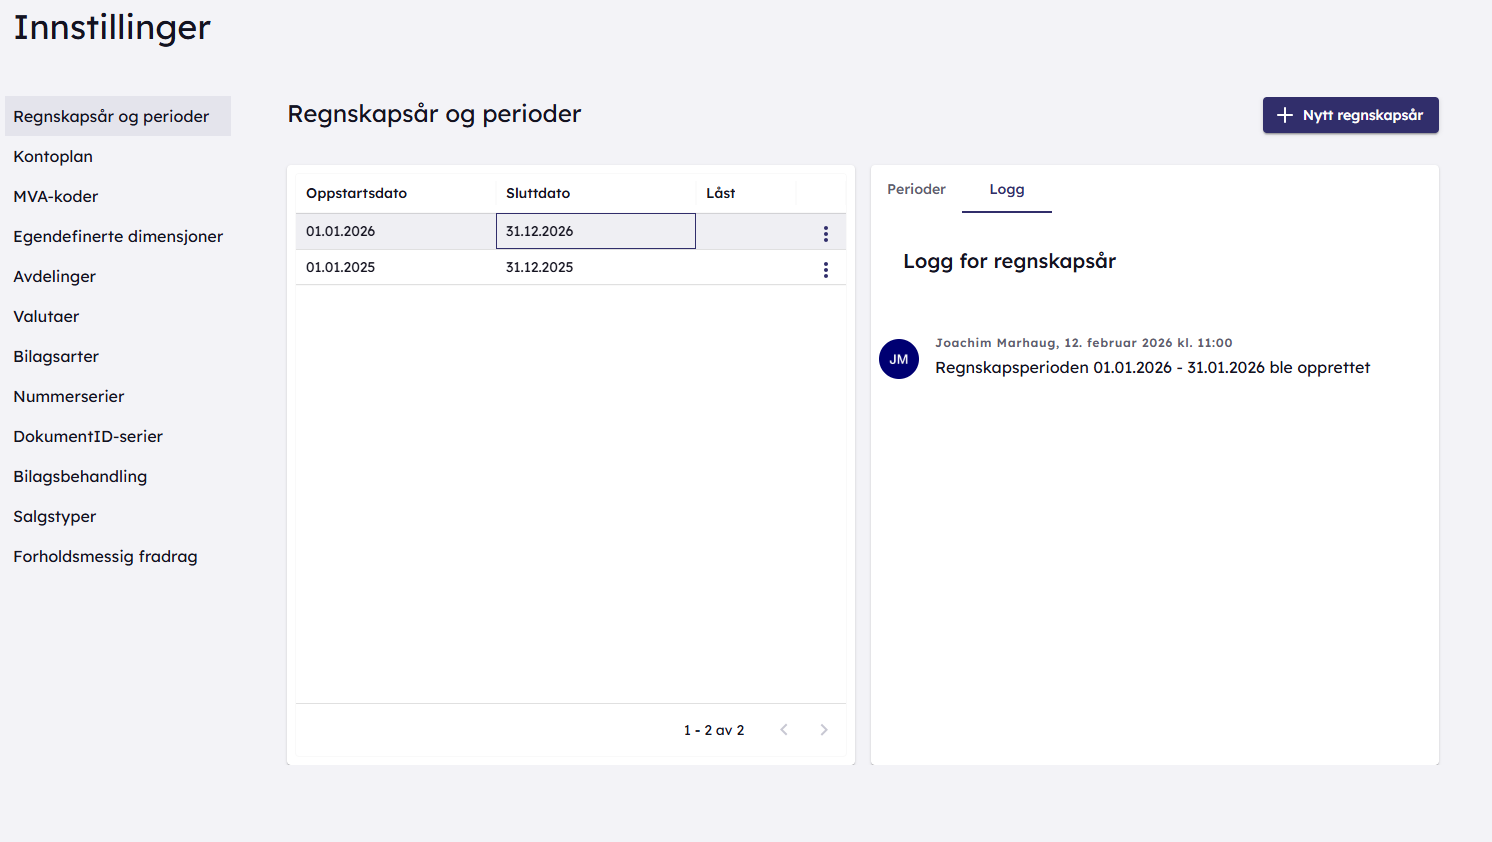Screen dimensions: 1492x842
Task: Go to next page of fiscal years
Action: 823,730
